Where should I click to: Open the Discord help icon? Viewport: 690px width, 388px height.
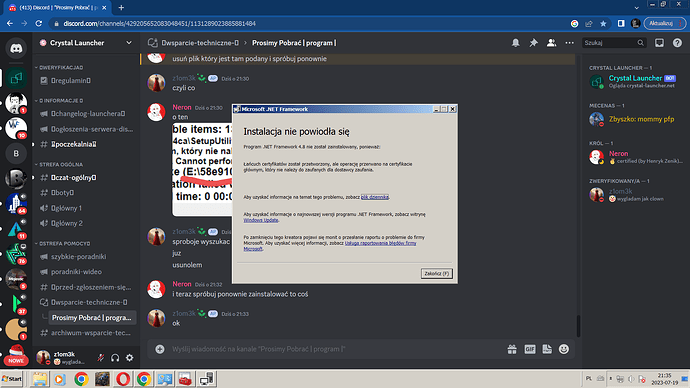[x=677, y=43]
